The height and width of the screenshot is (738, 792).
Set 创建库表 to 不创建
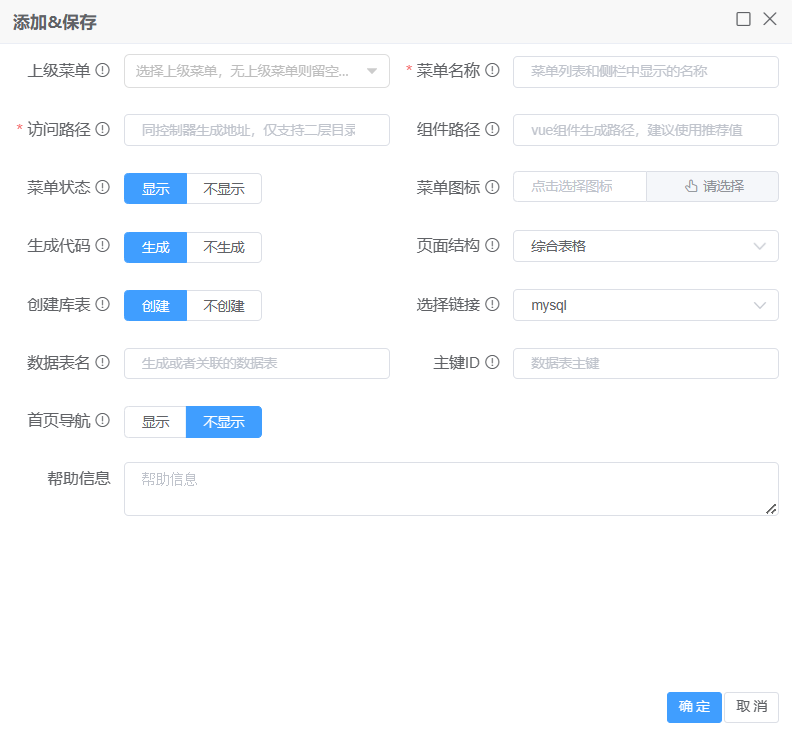point(224,306)
